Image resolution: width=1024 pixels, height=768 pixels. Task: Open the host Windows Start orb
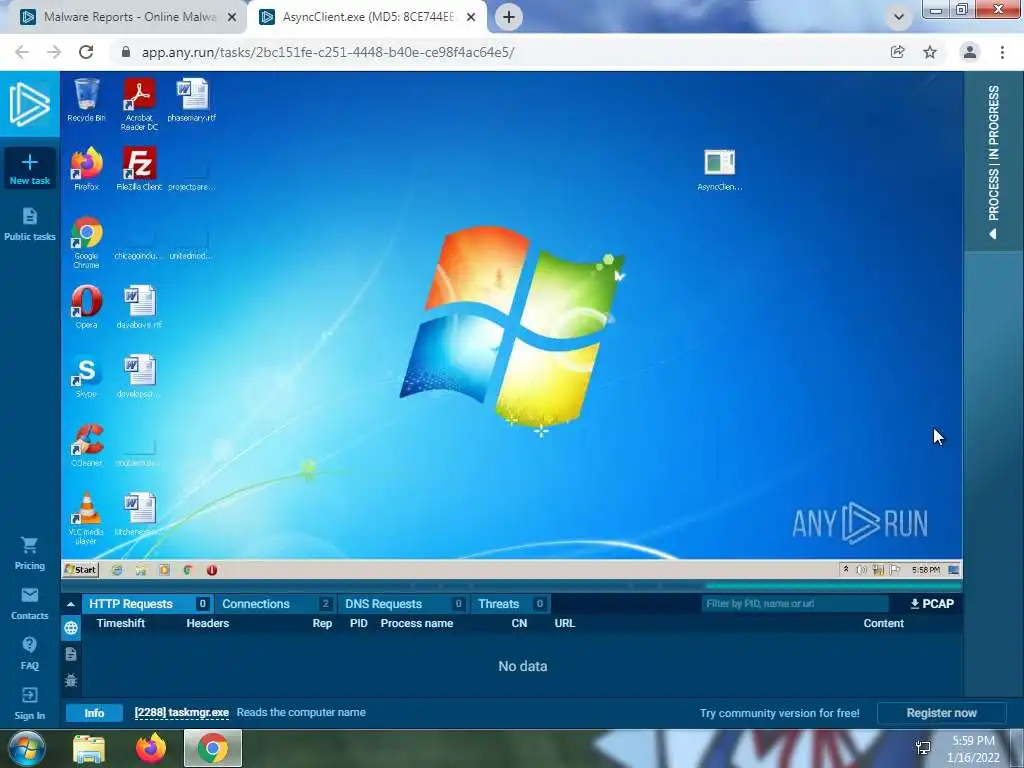coord(27,749)
